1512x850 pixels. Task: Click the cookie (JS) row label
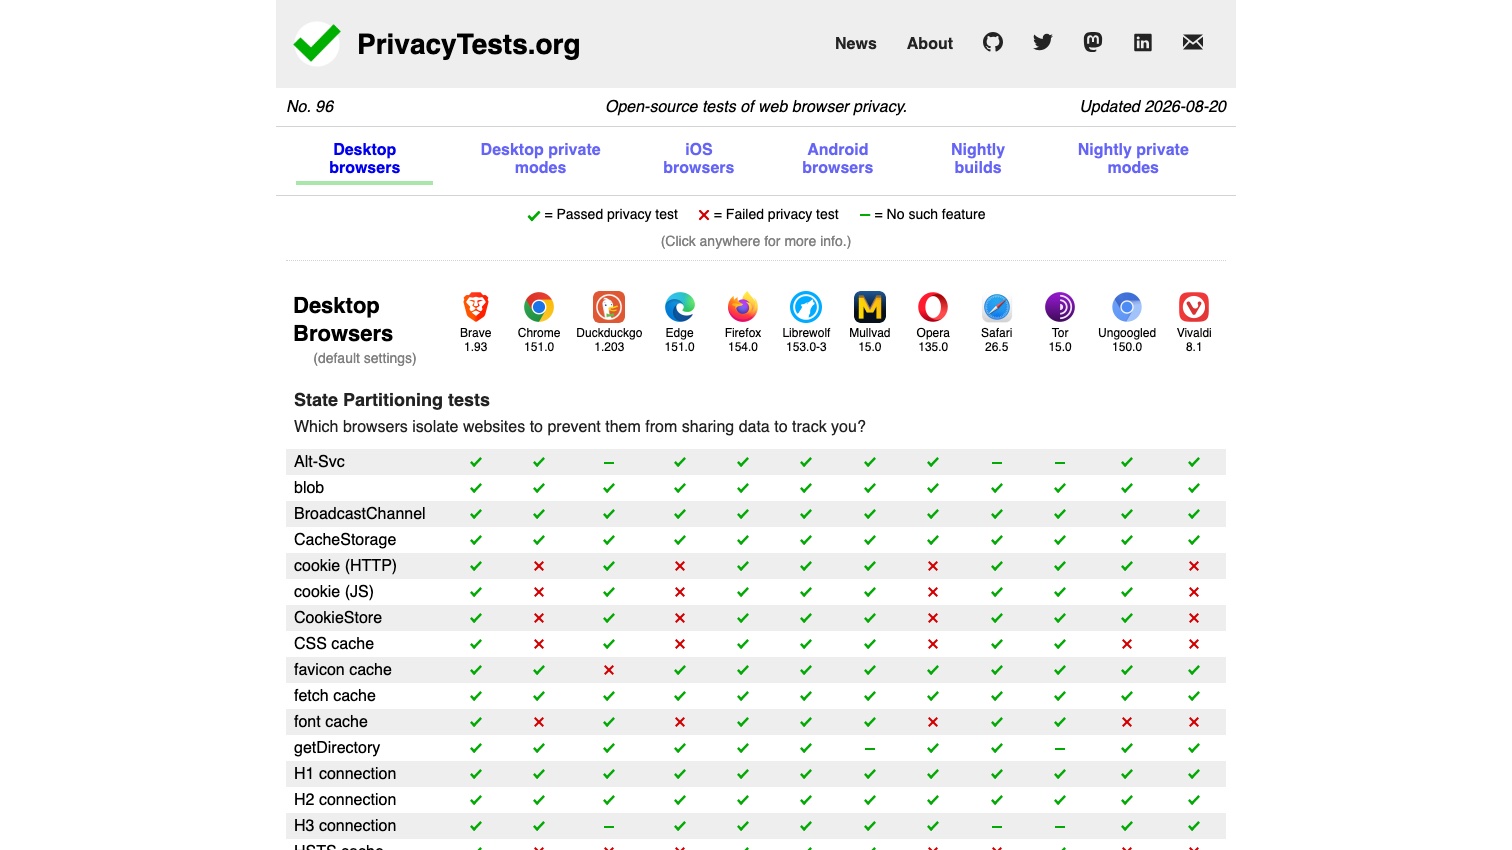click(x=334, y=591)
